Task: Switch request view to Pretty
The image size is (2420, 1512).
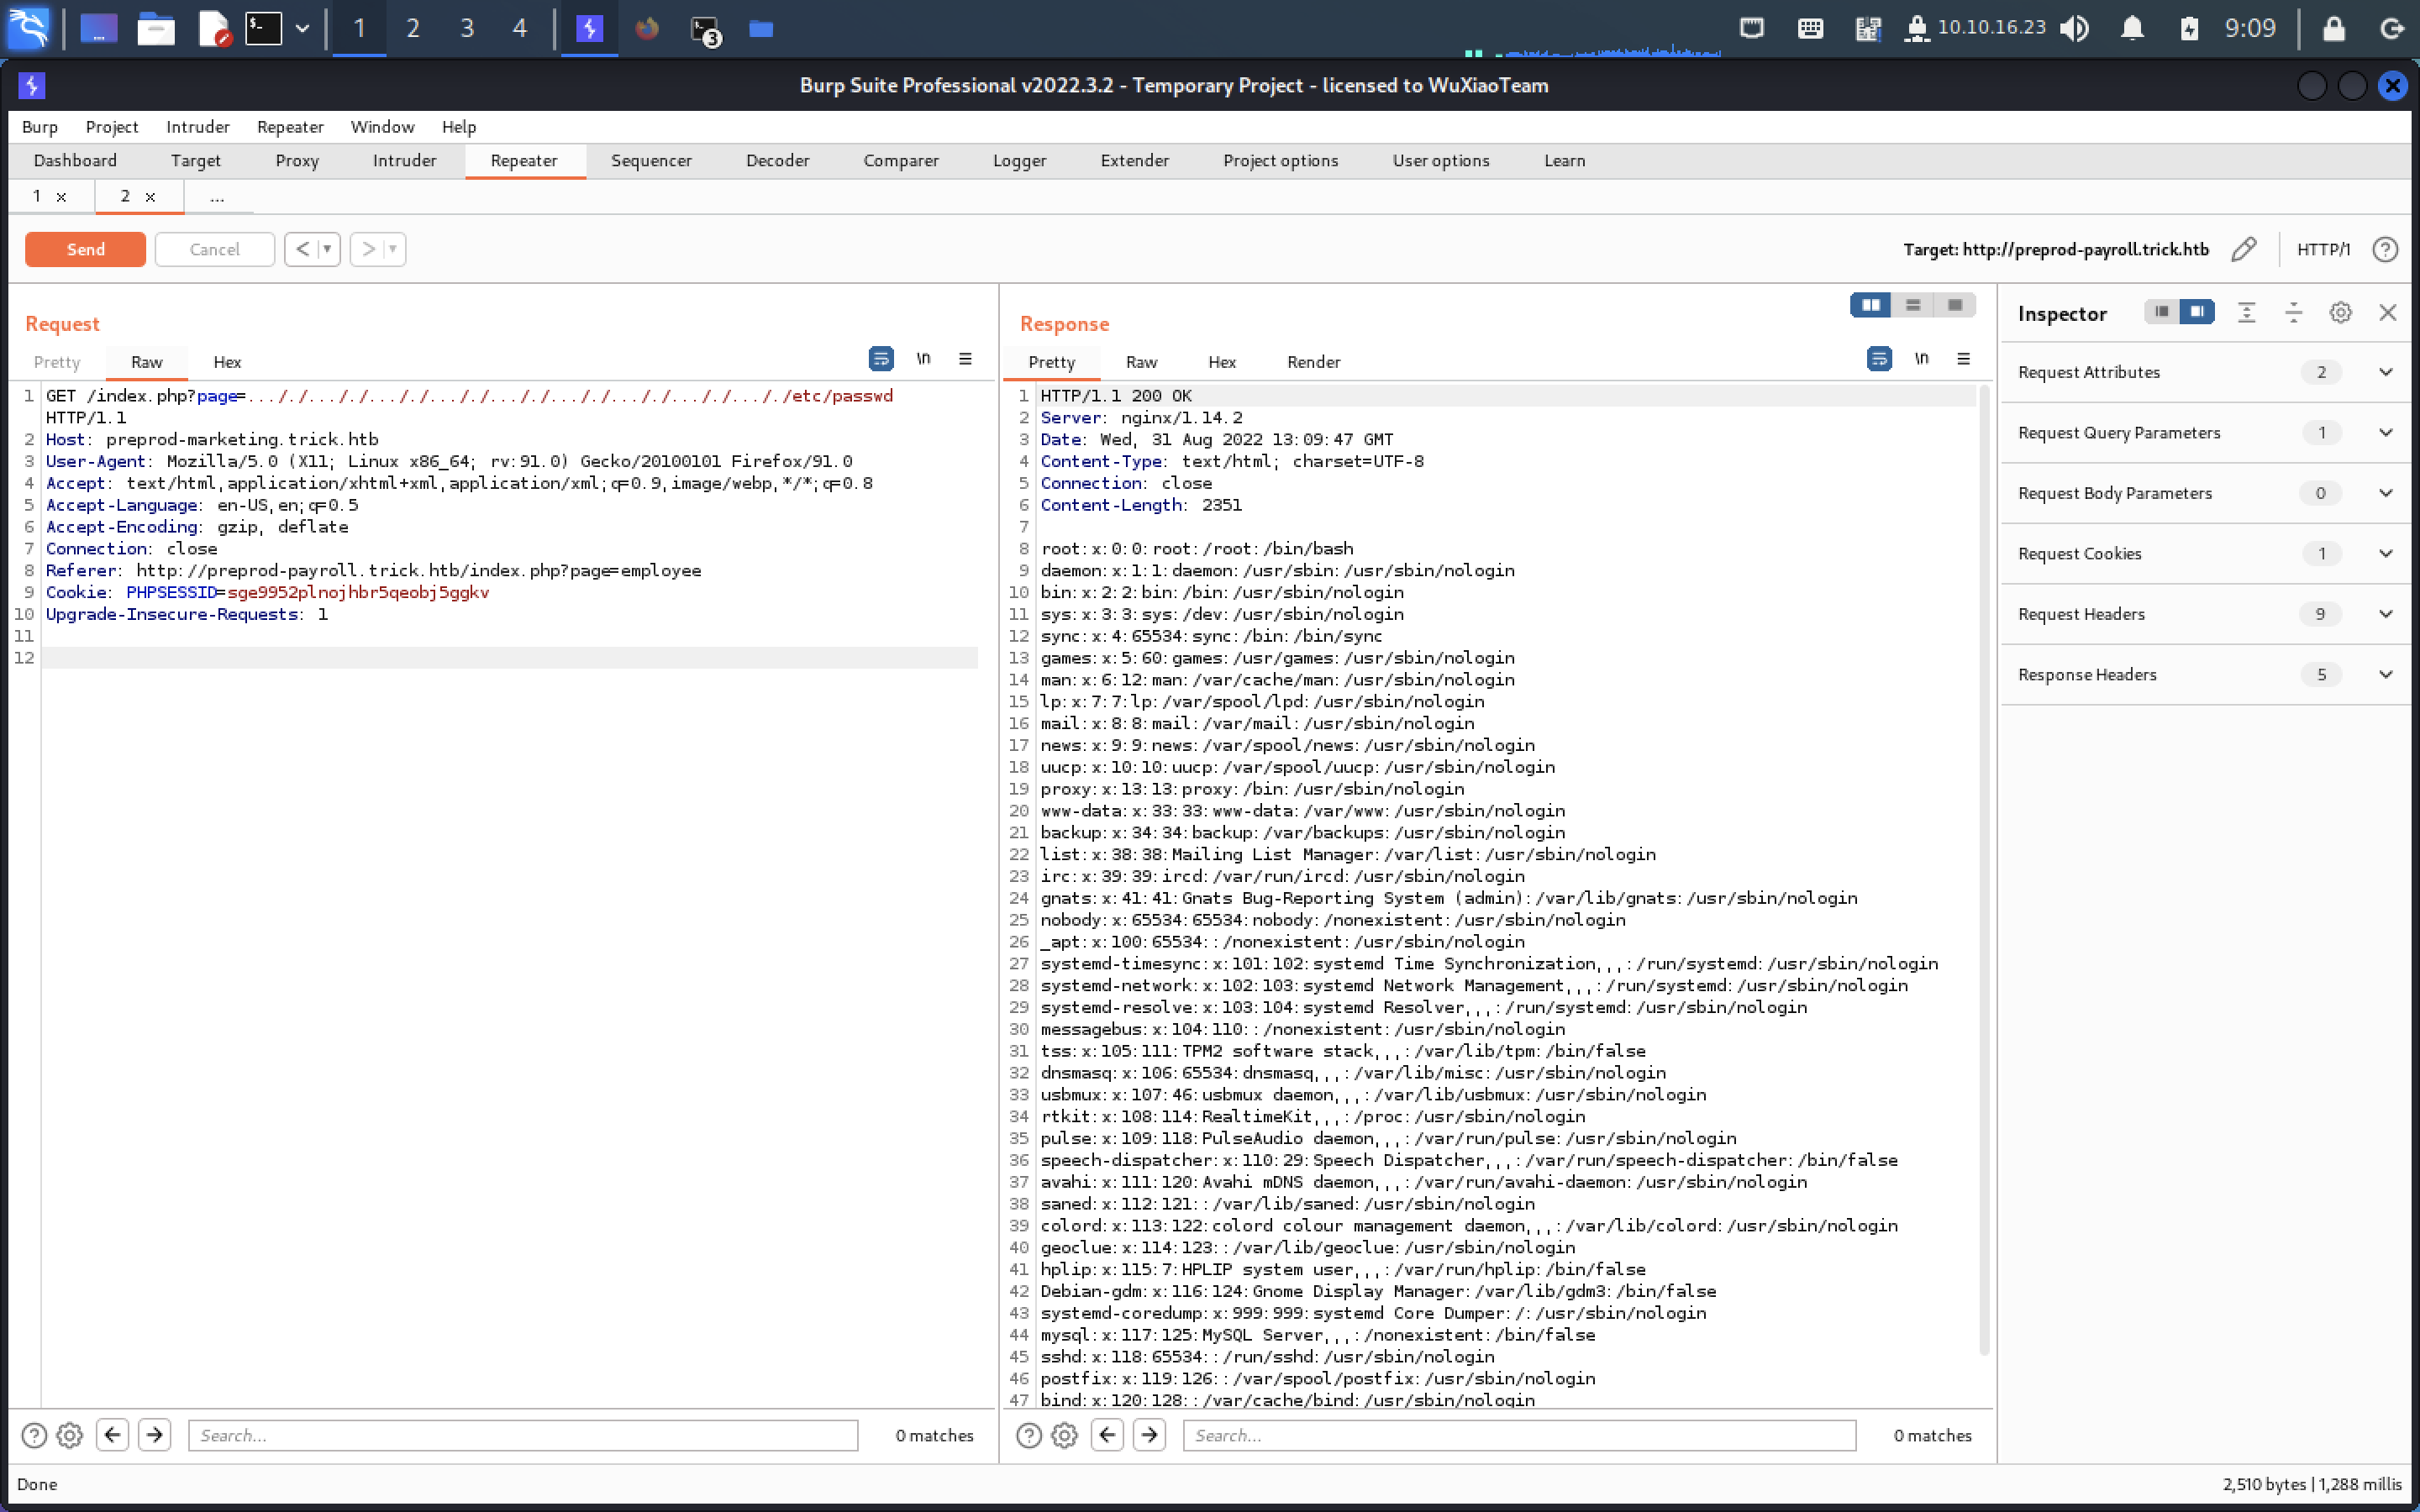Action: [56, 362]
